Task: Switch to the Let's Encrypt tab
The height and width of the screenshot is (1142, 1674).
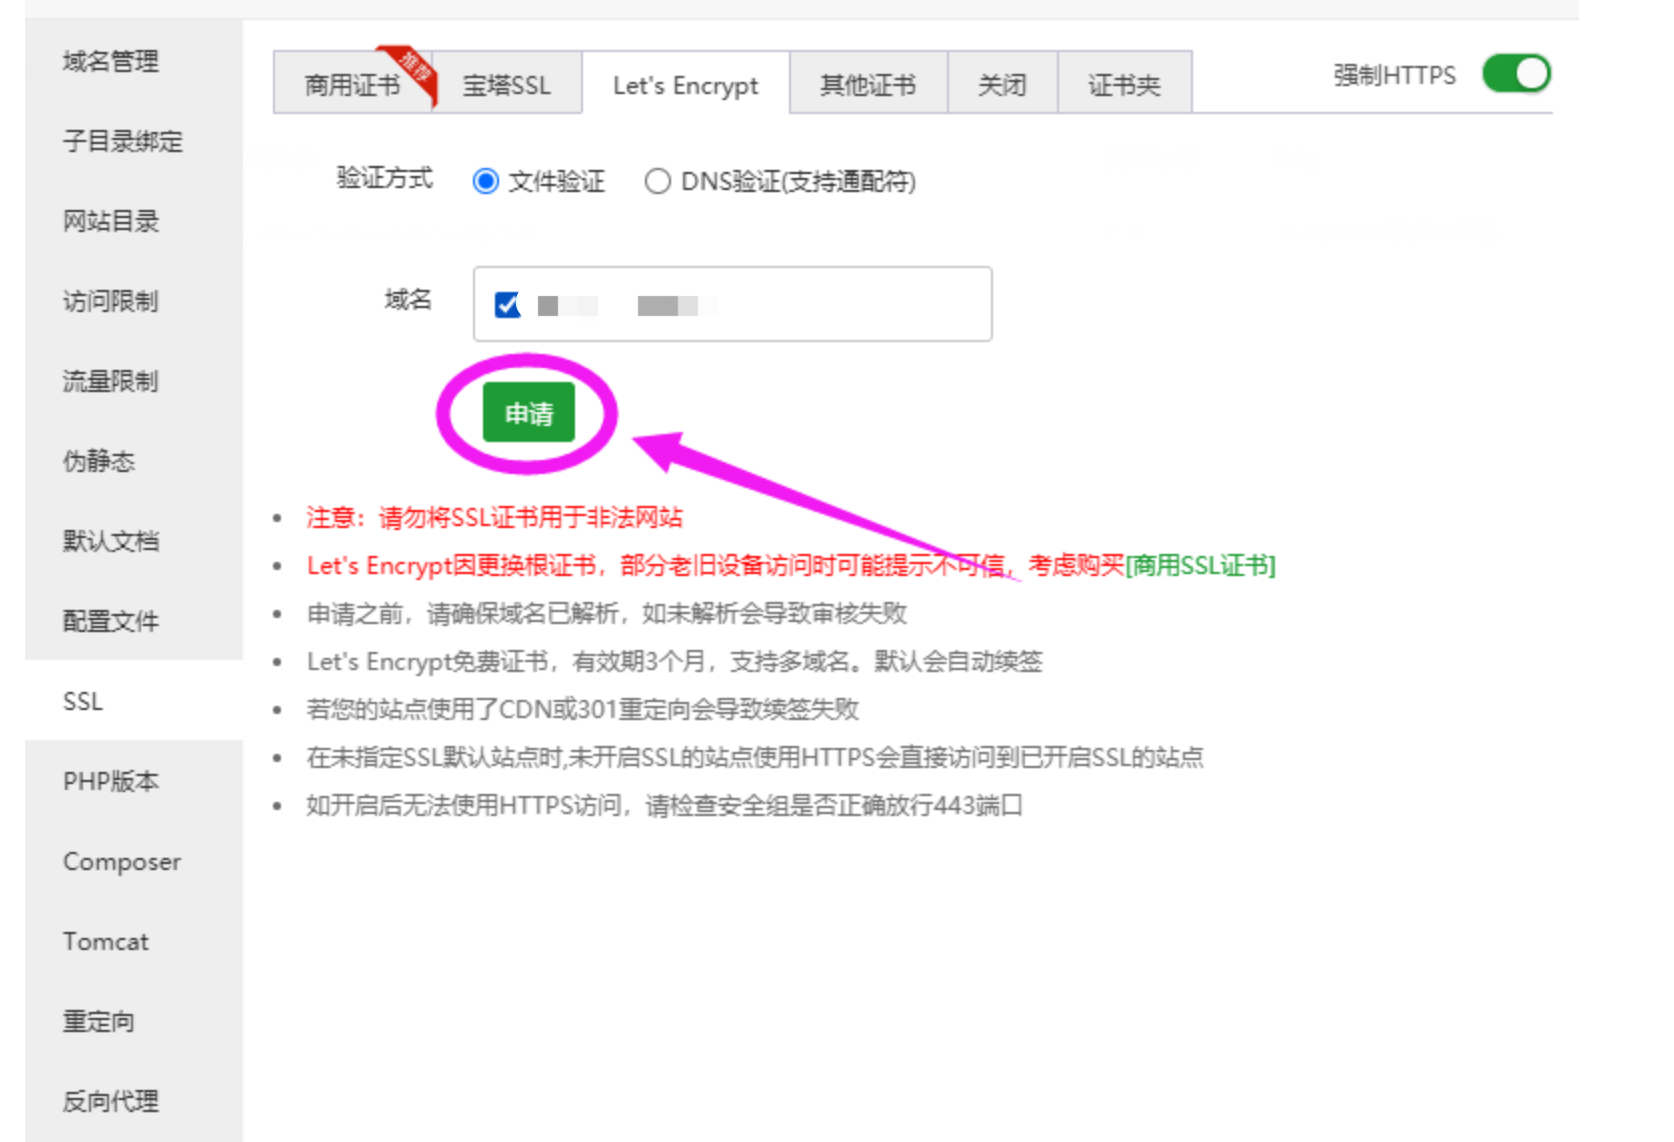Action: 686,84
